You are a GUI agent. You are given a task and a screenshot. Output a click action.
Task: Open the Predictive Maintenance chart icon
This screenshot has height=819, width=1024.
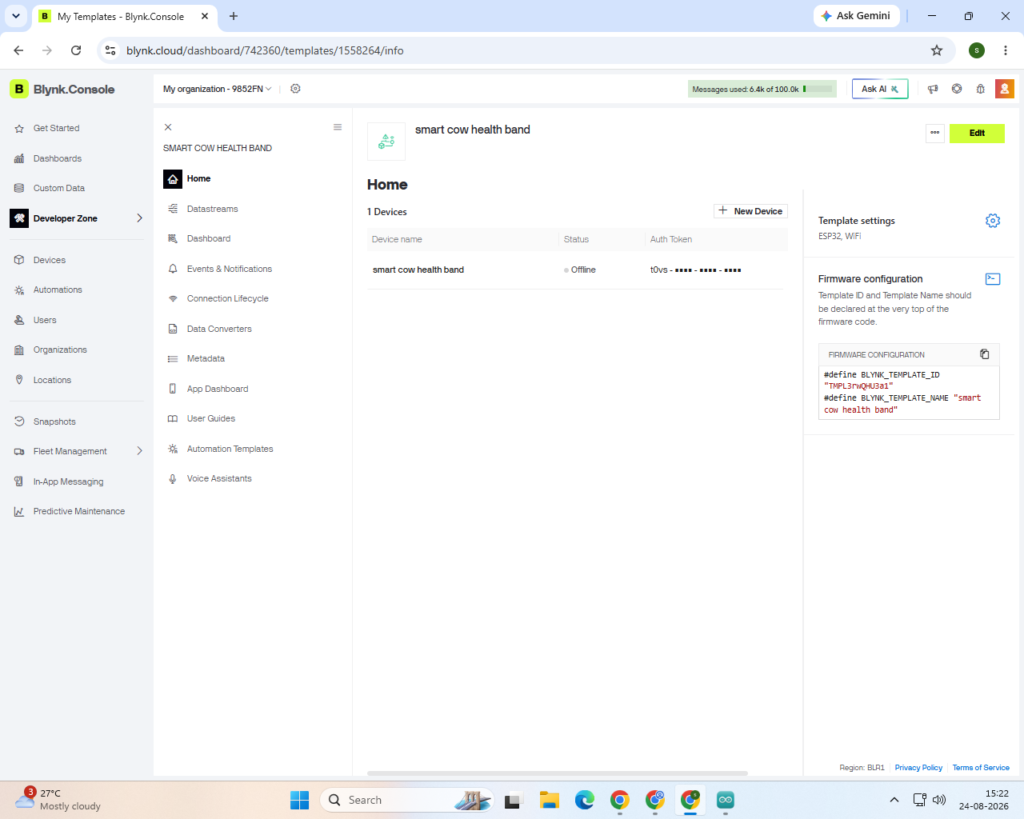coord(19,512)
